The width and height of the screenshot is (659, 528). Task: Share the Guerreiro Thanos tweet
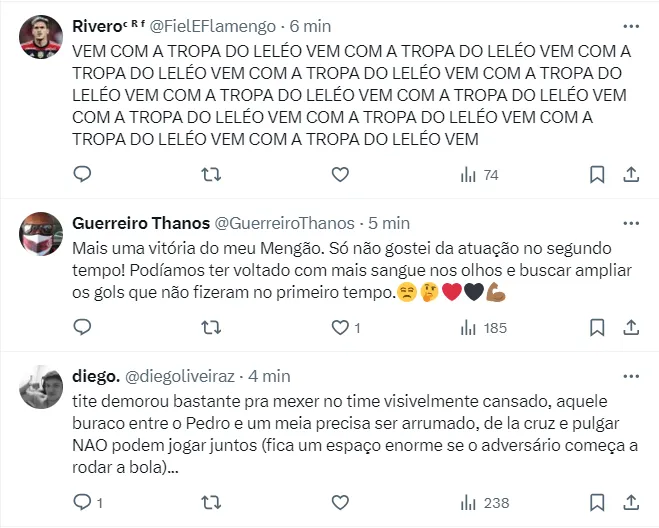[x=631, y=327]
